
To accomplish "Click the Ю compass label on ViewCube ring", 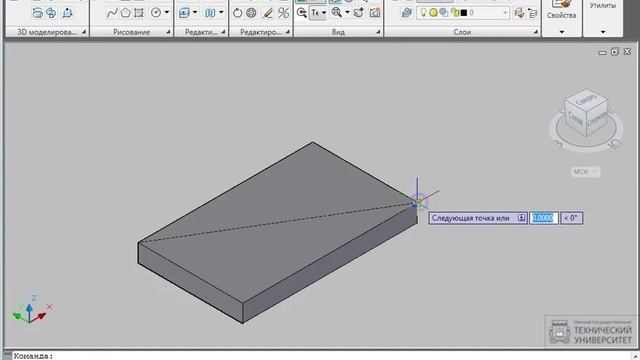I will (616, 144).
